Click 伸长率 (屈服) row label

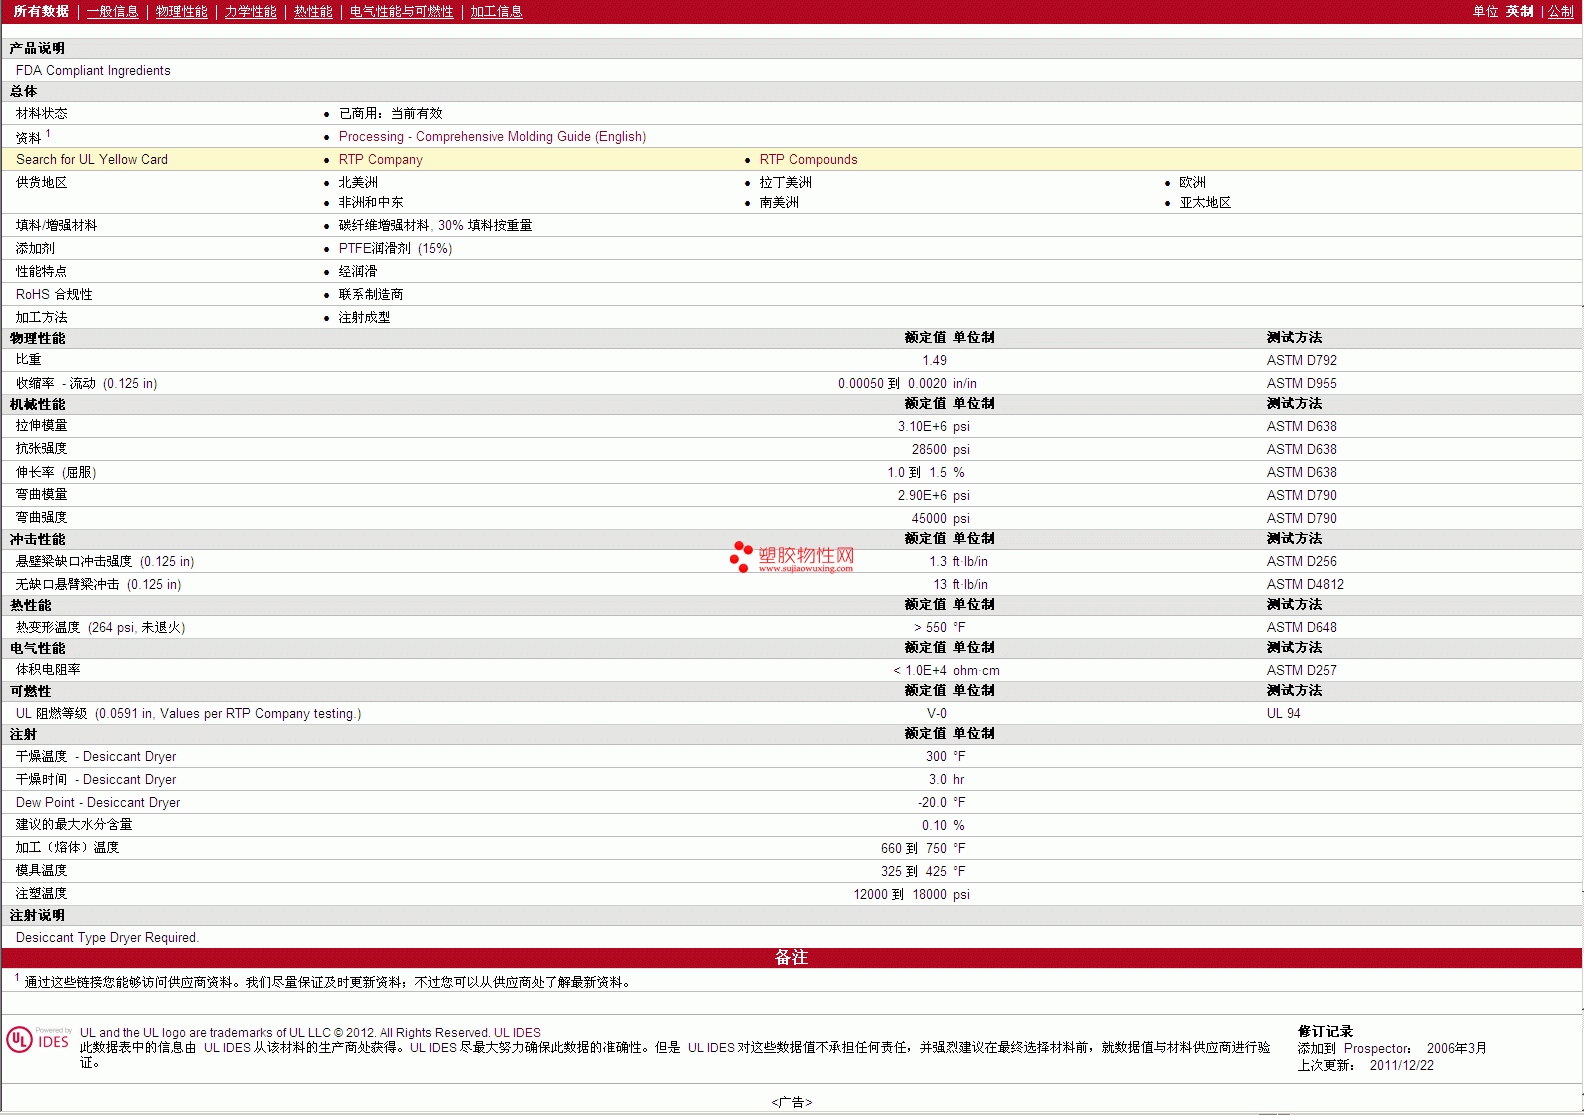click(x=56, y=473)
